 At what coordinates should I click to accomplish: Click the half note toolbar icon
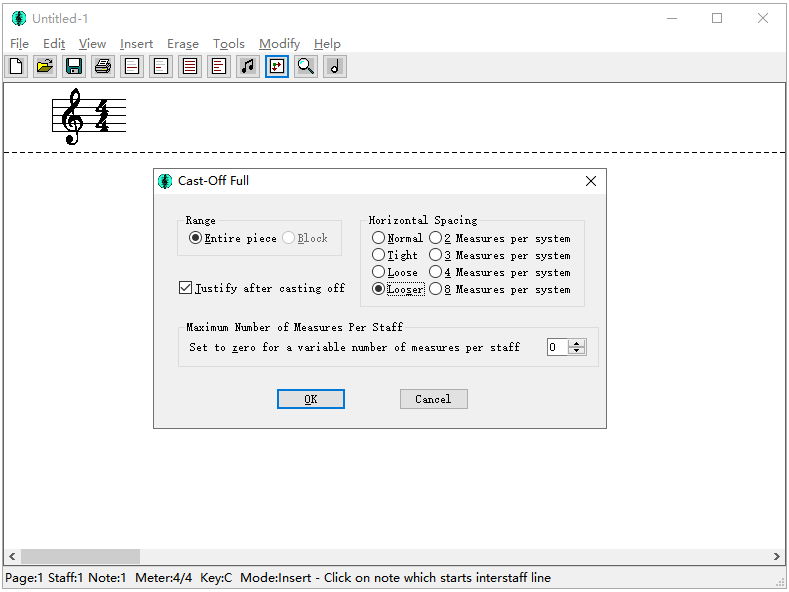(x=335, y=66)
